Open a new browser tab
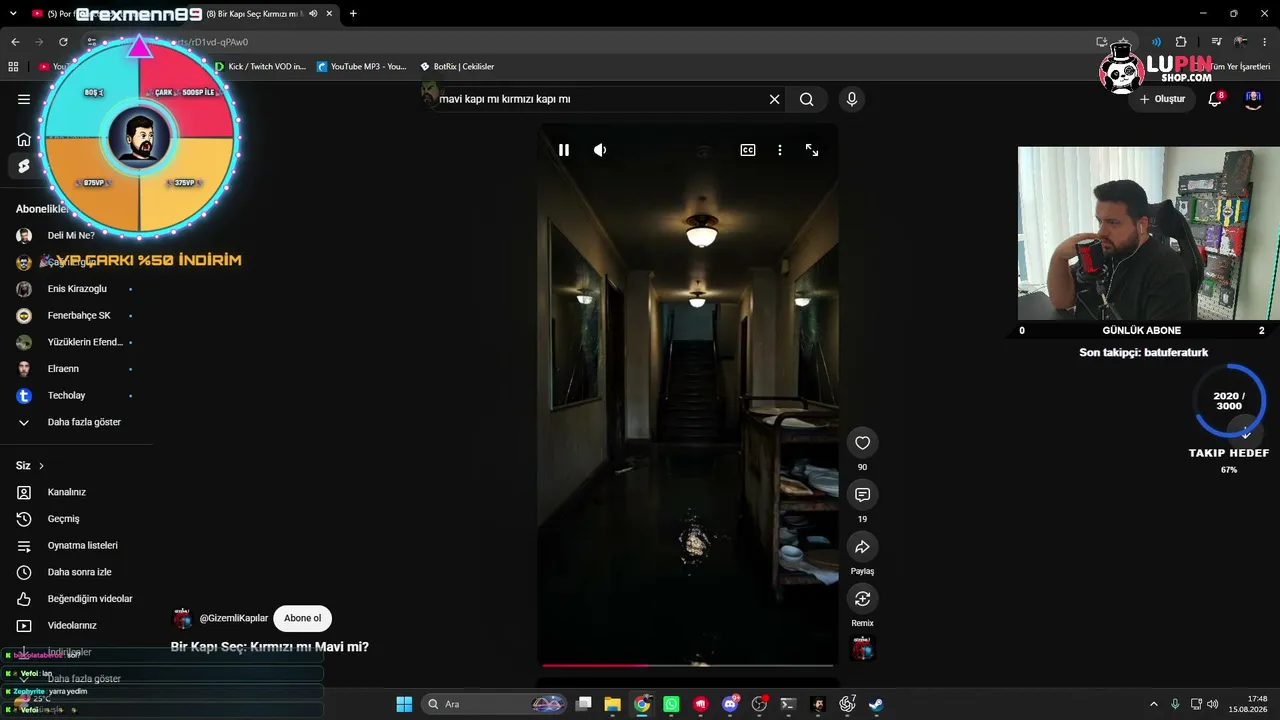The height and width of the screenshot is (720, 1280). [353, 14]
